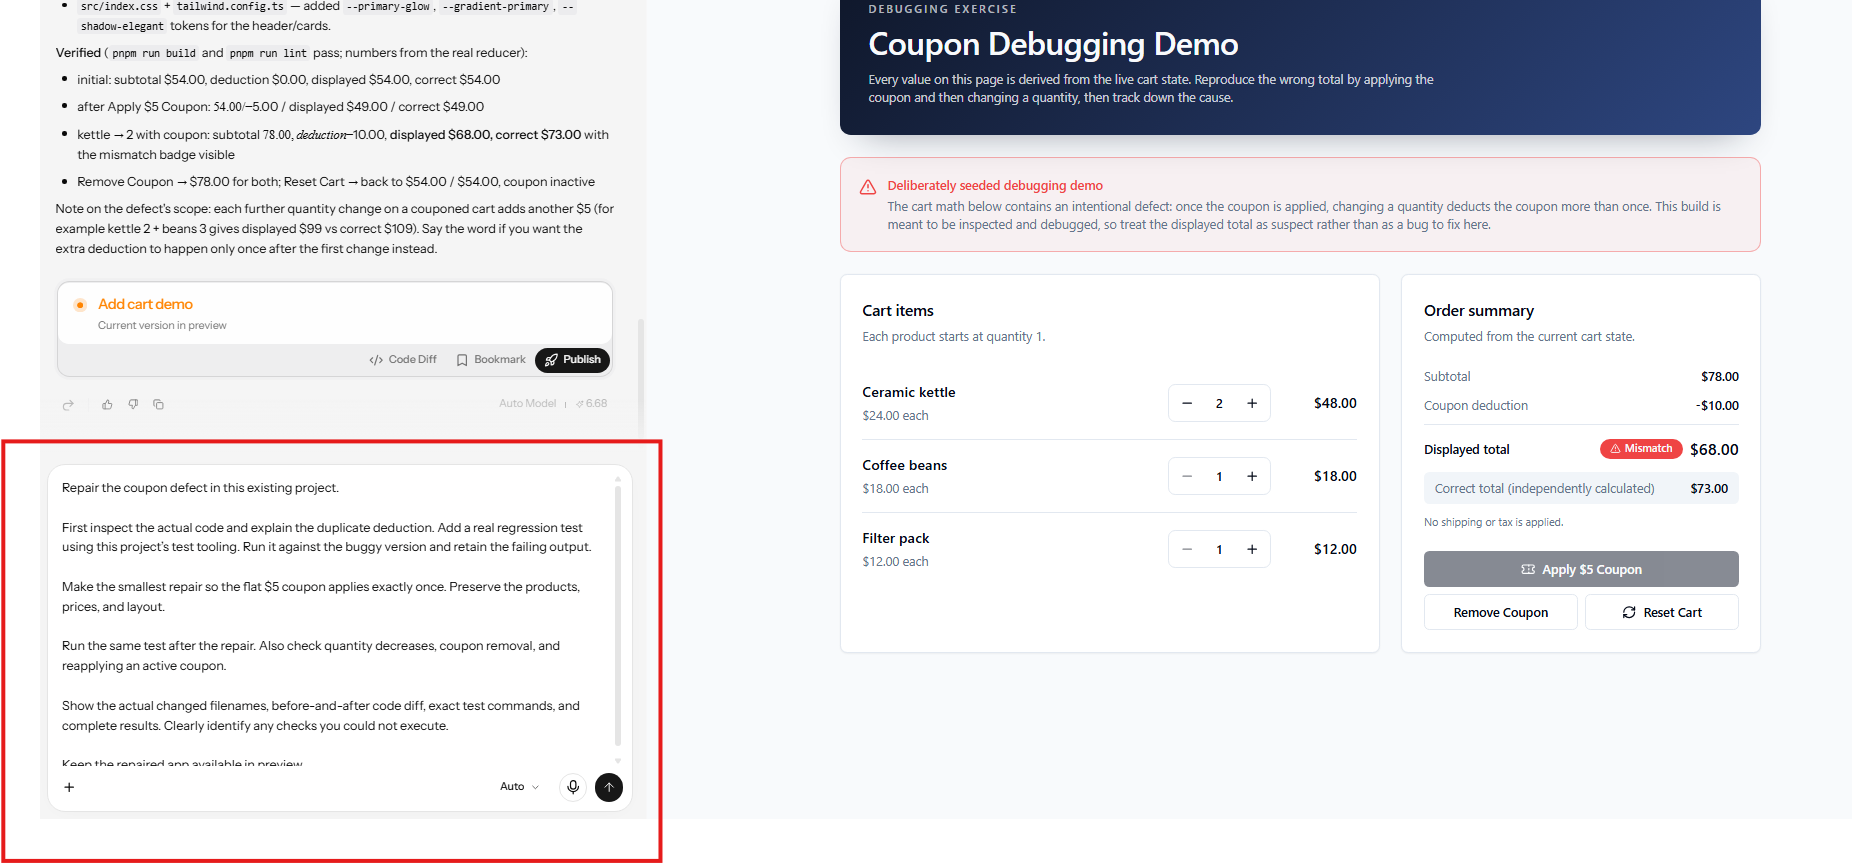Click the 6.68 credits indicator
Image resolution: width=1852 pixels, height=863 pixels.
click(x=591, y=403)
